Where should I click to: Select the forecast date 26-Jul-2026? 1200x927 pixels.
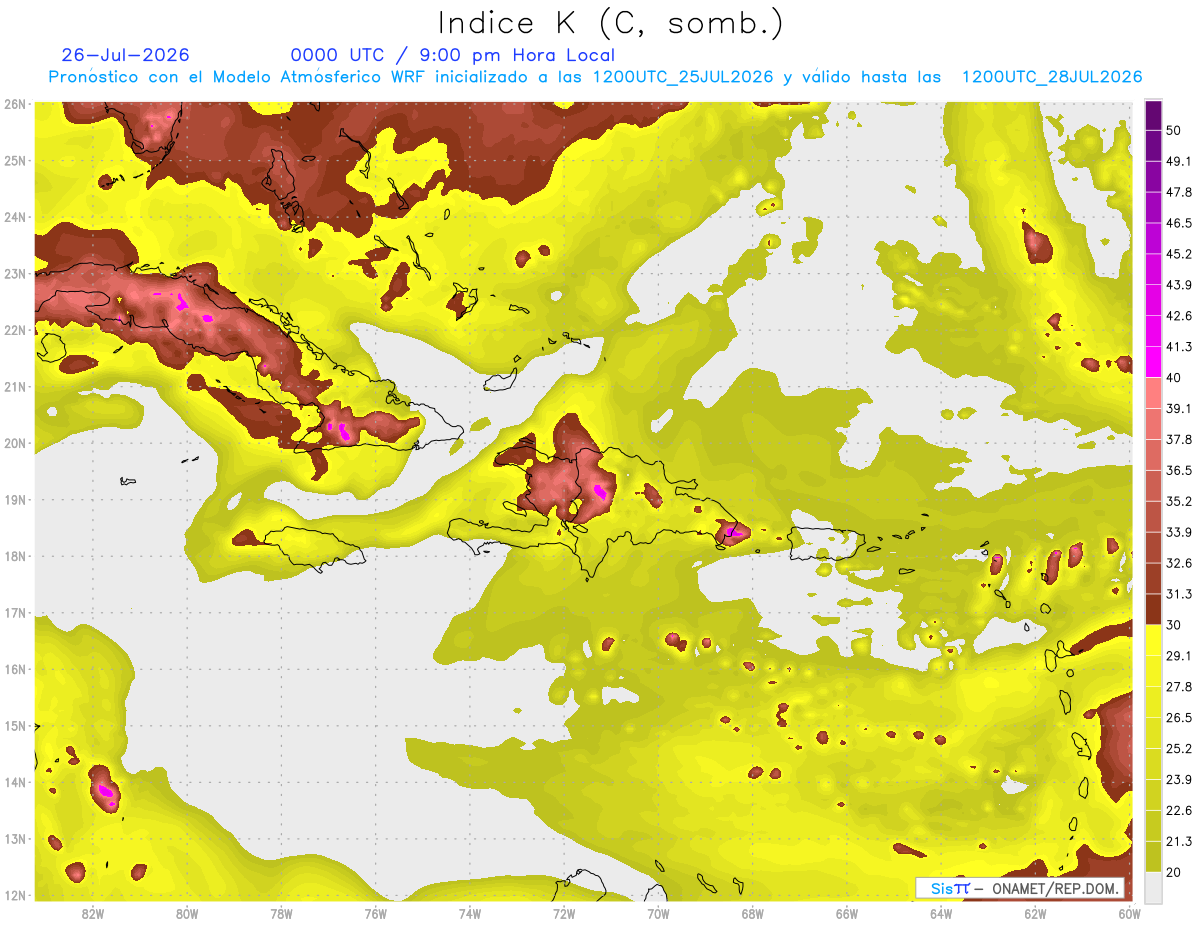[125, 55]
